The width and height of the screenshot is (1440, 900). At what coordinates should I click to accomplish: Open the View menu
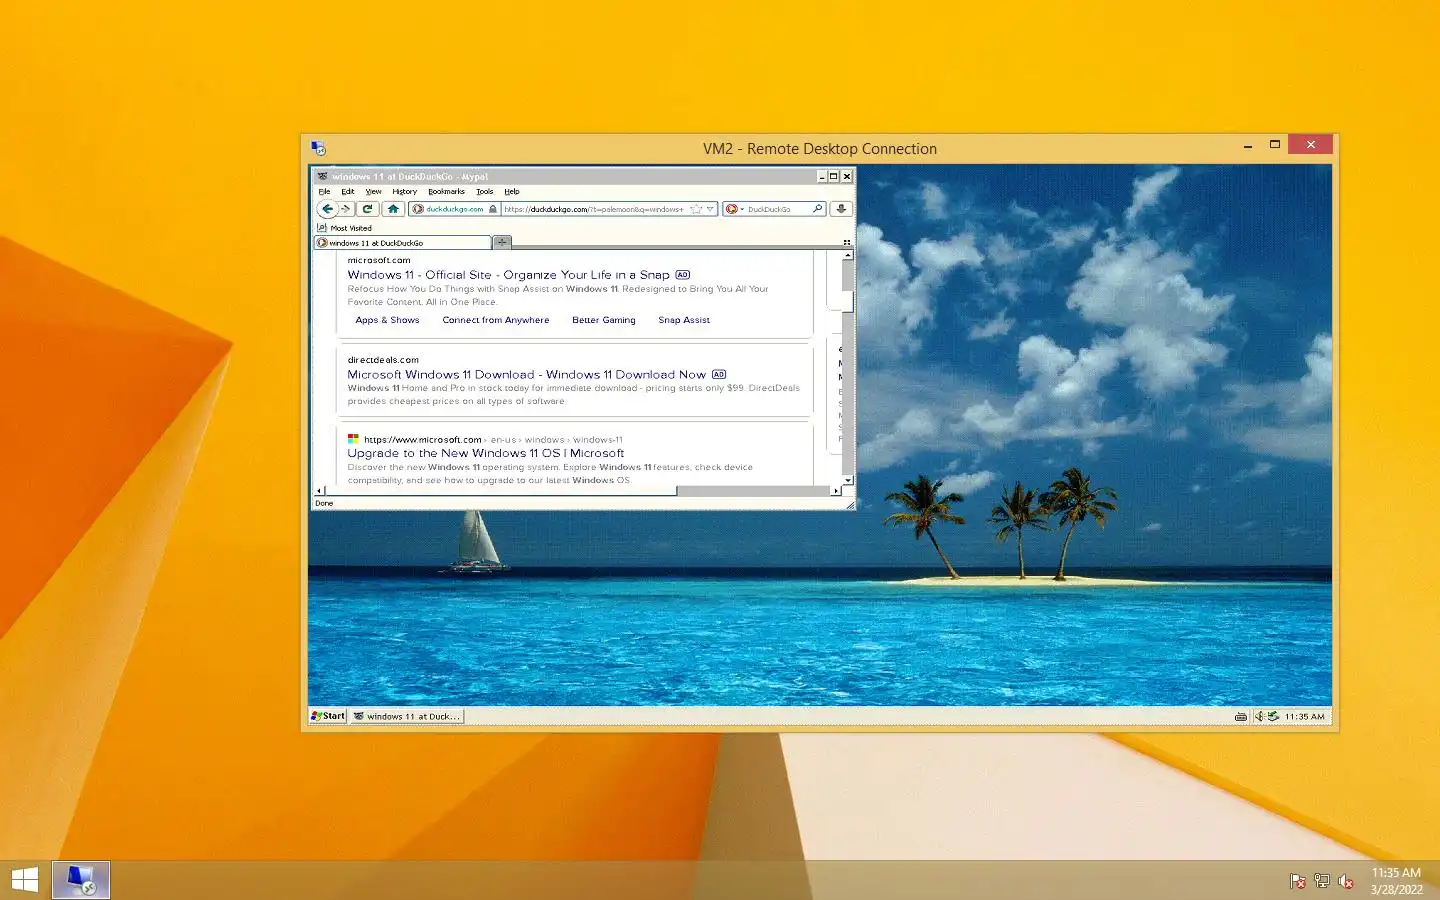pos(373,191)
